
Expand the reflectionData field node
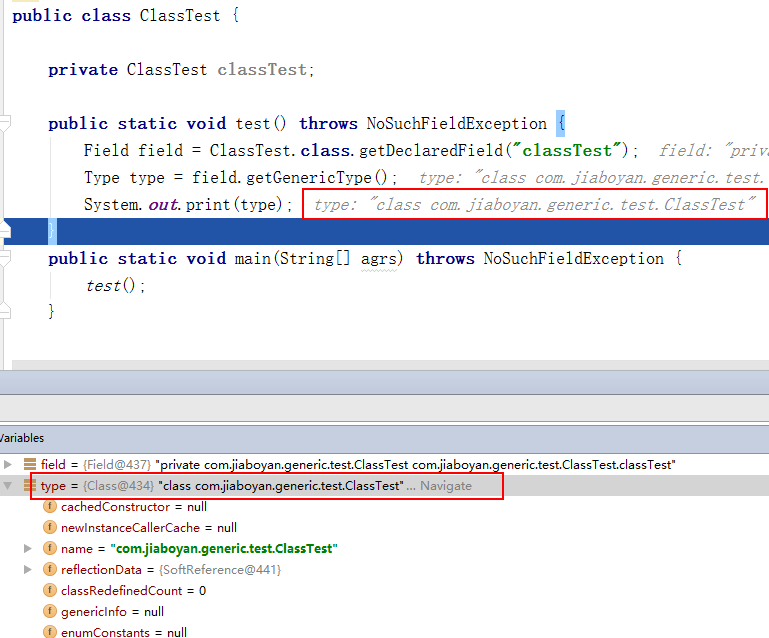pyautogui.click(x=28, y=569)
